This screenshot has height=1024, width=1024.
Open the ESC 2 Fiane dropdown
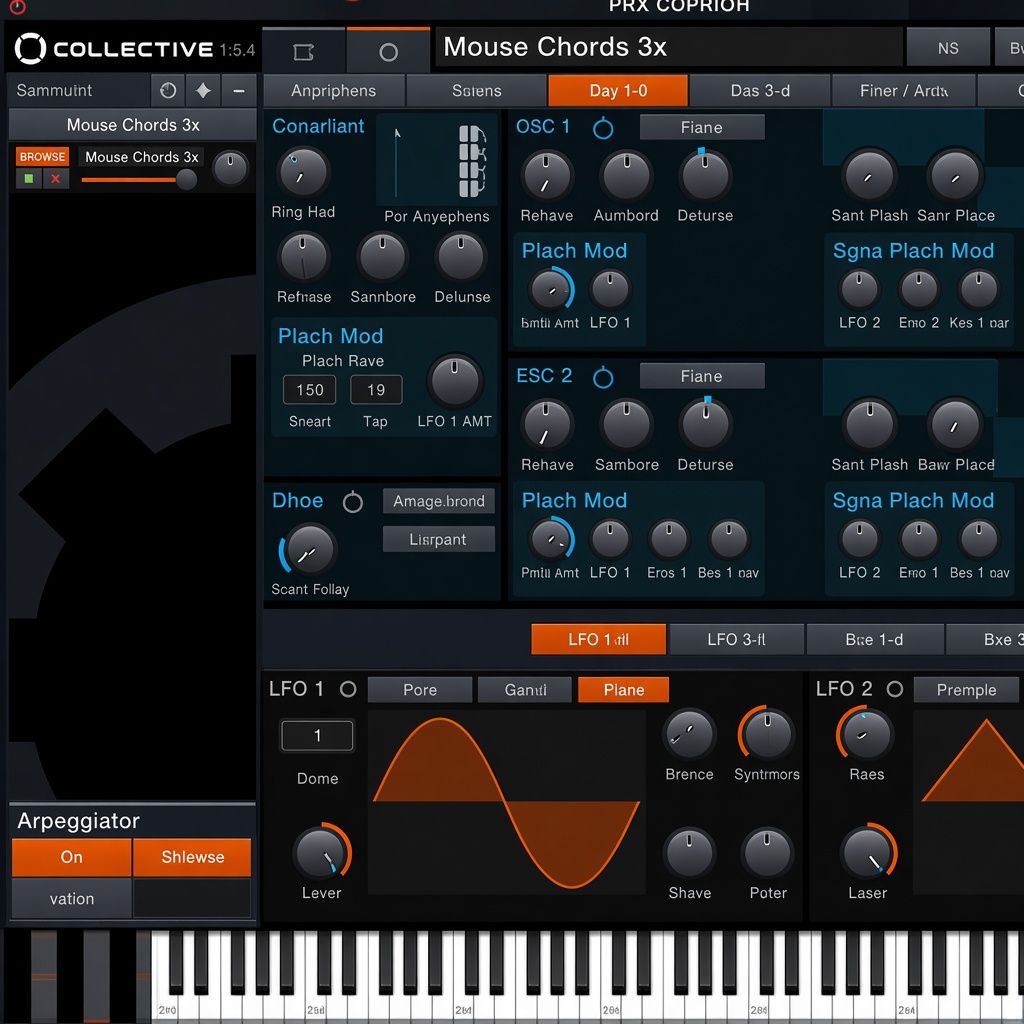click(x=702, y=377)
